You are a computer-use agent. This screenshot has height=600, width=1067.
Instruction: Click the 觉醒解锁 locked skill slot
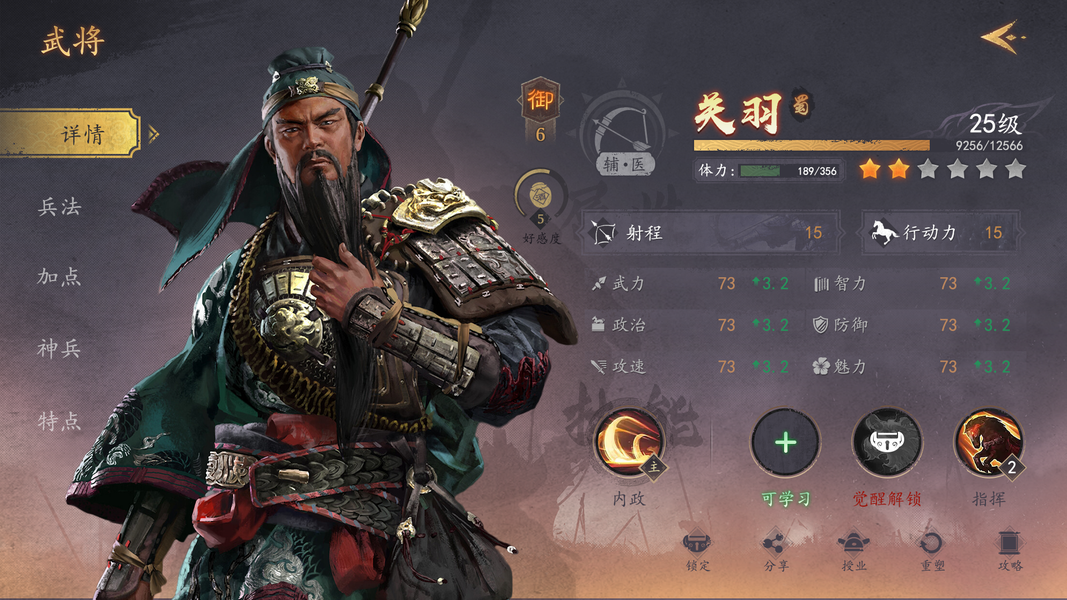[887, 443]
